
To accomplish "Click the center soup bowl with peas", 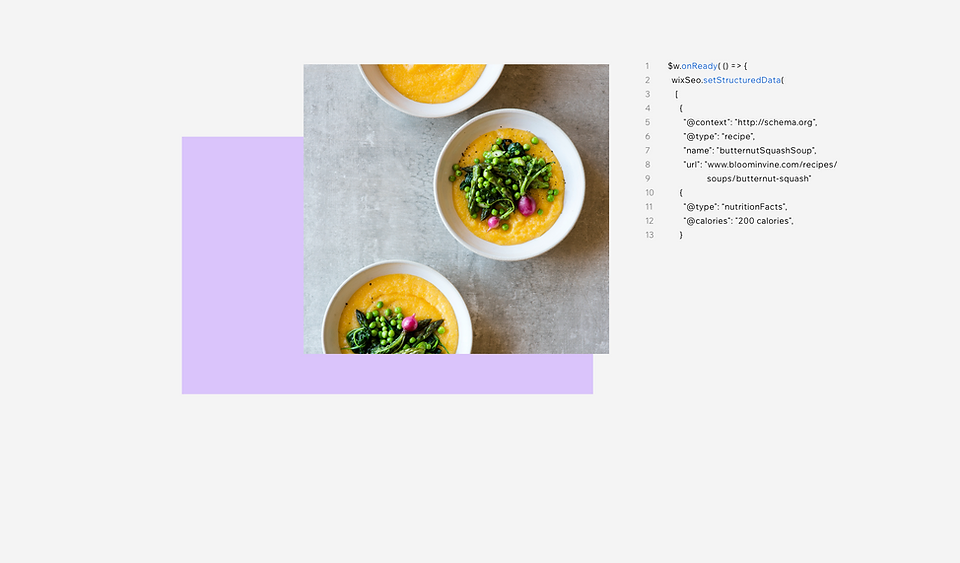I will tap(509, 185).
